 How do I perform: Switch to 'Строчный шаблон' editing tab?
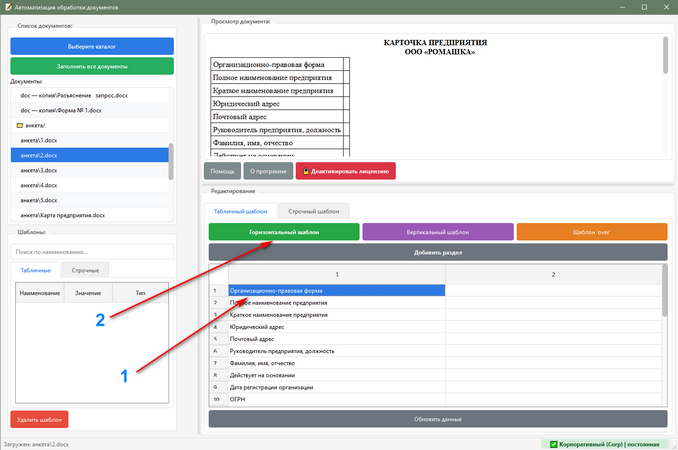[x=313, y=211]
